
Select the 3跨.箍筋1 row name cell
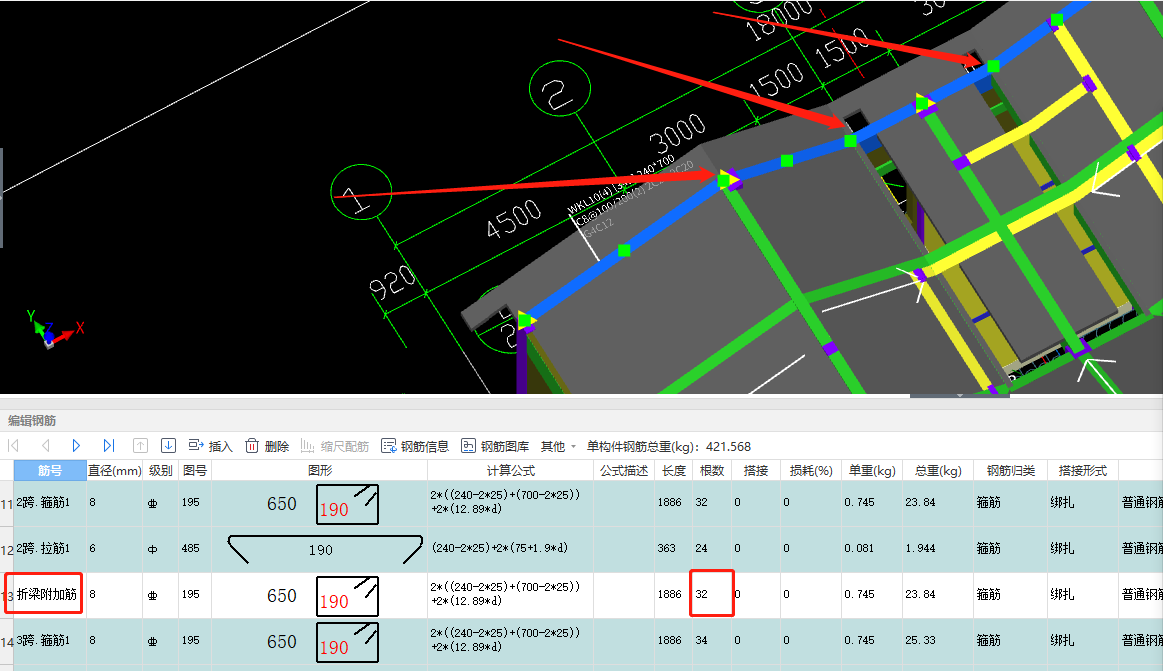50,641
